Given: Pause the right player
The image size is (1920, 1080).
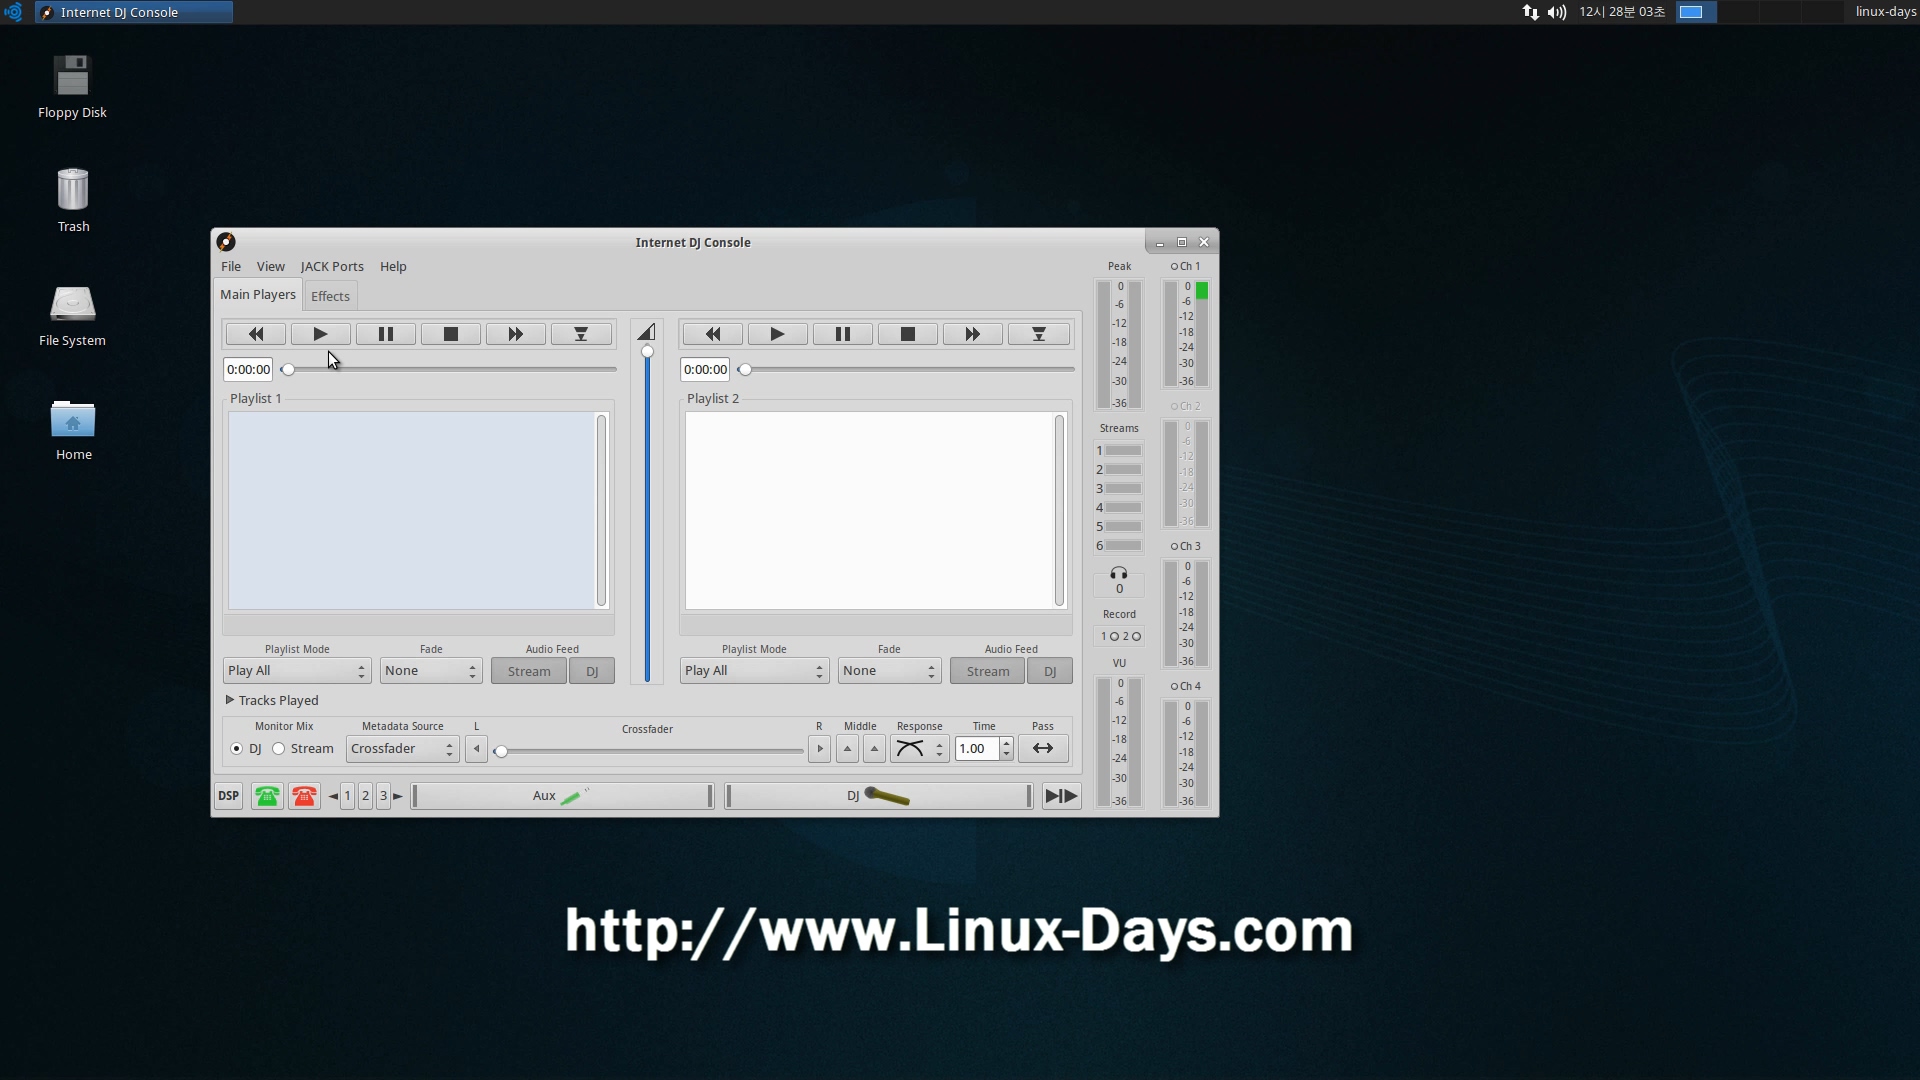Looking at the screenshot, I should 843,334.
